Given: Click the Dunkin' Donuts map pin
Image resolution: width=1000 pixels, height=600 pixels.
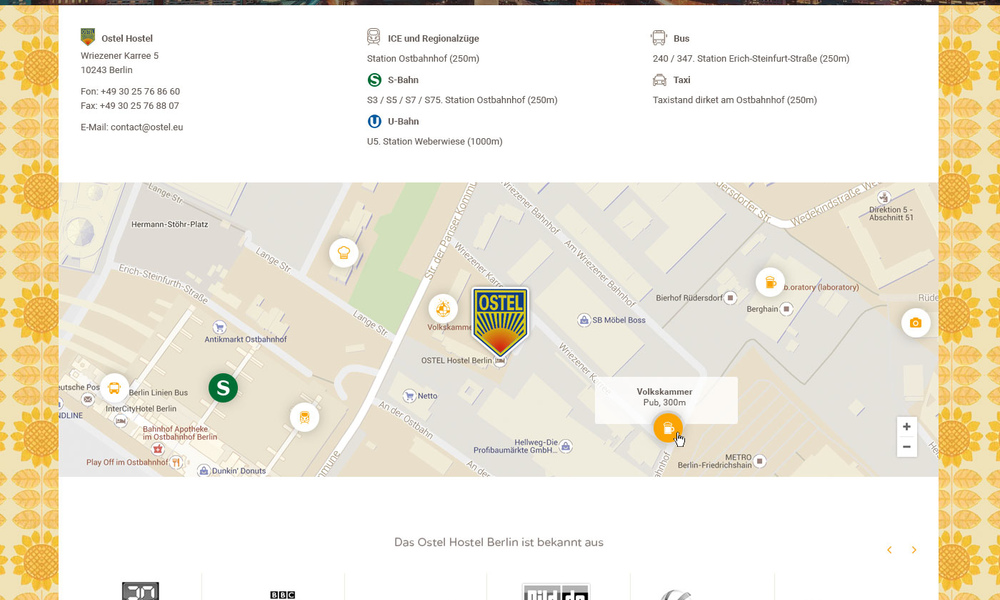Looking at the screenshot, I should point(203,471).
